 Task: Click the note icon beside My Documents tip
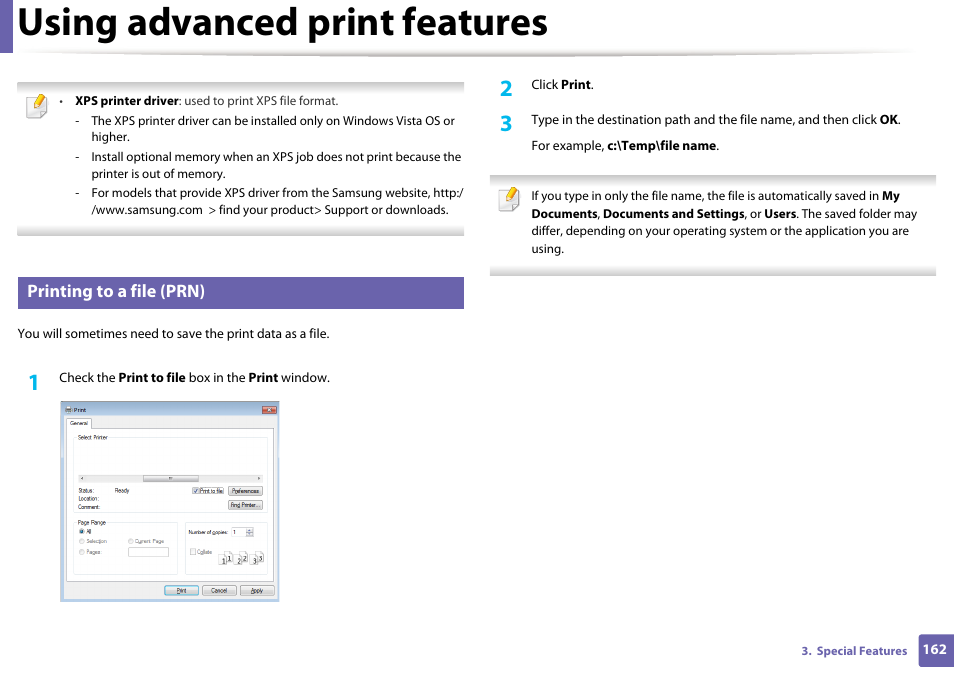click(509, 200)
